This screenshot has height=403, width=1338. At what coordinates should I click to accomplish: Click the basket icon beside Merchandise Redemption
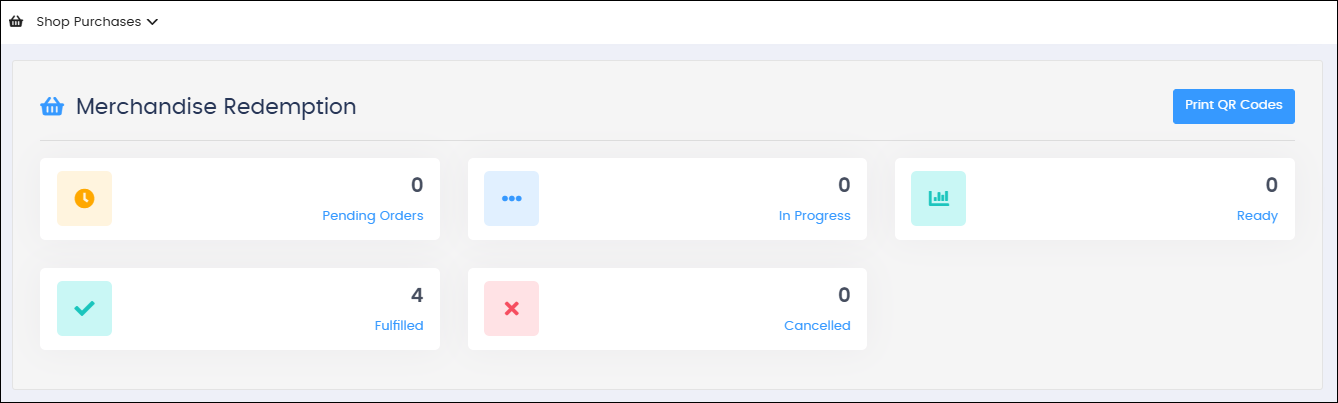coord(52,106)
